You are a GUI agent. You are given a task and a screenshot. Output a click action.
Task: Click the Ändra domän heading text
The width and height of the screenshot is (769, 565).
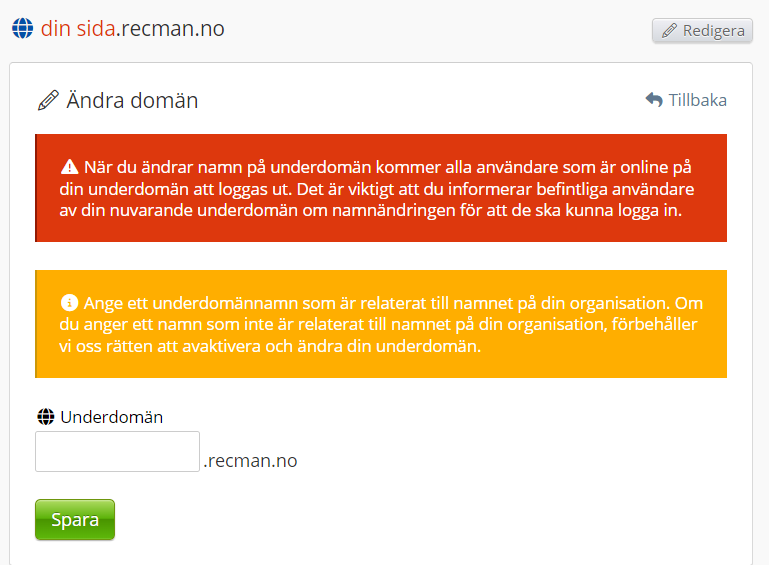(x=132, y=100)
